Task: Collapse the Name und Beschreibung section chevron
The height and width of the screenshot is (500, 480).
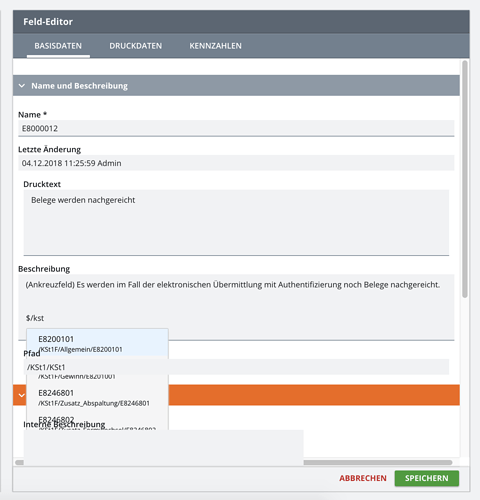Action: point(22,86)
